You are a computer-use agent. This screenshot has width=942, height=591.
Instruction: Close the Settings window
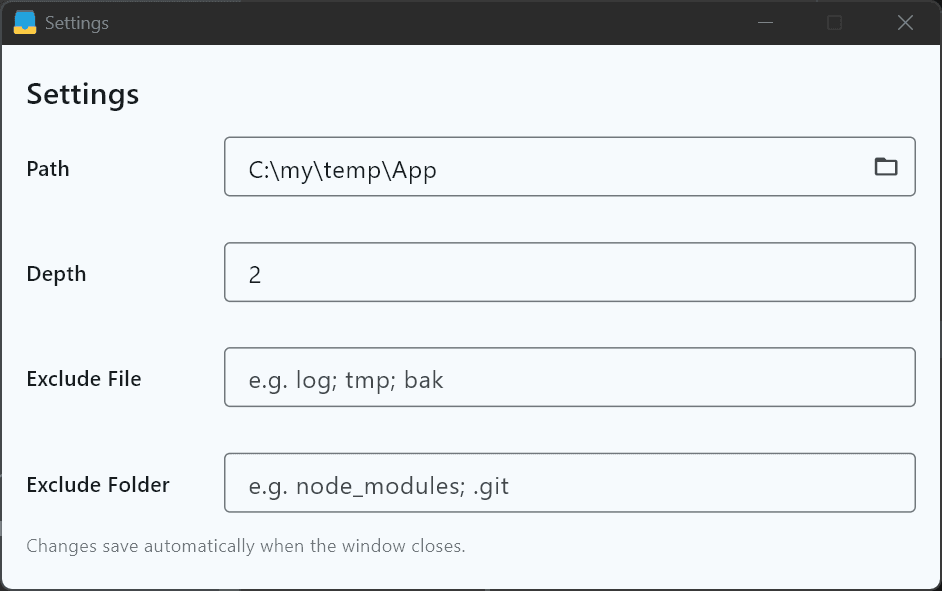[x=905, y=22]
